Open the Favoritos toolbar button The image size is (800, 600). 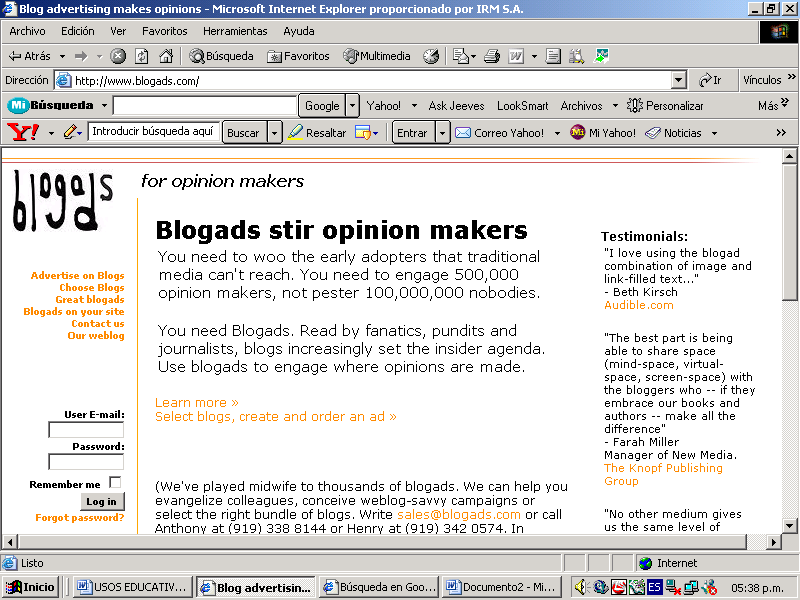298,56
